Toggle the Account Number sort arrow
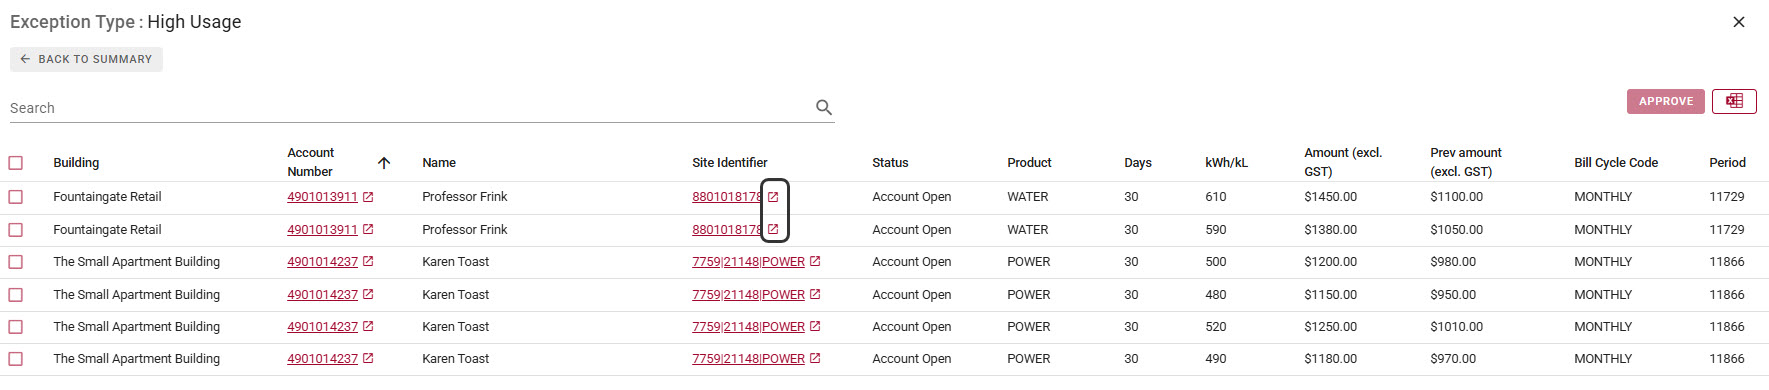This screenshot has height=390, width=1769. 384,163
